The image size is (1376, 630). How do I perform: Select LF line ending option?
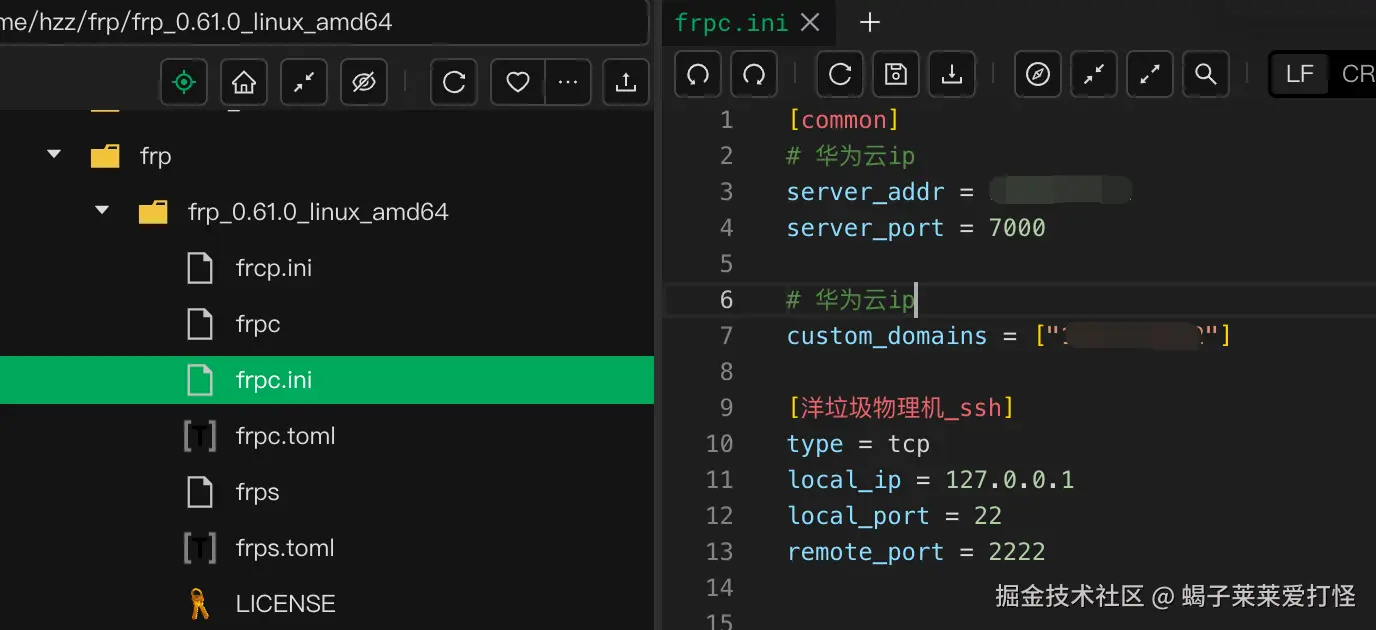[x=1300, y=75]
